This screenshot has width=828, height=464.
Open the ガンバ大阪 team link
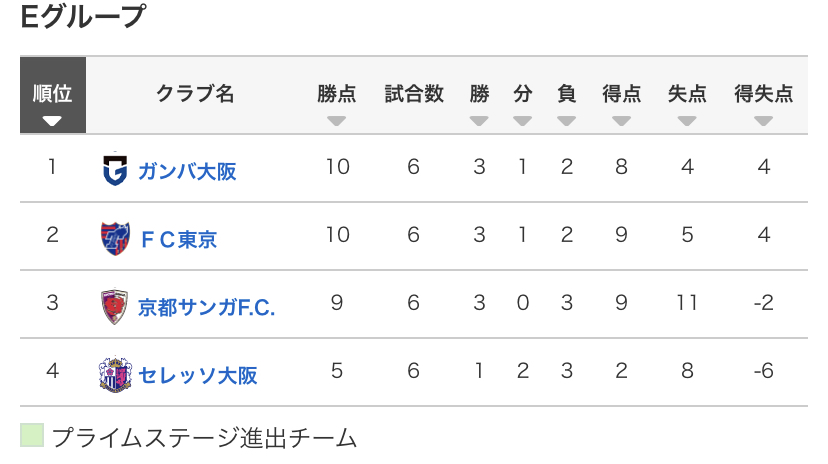click(x=187, y=171)
